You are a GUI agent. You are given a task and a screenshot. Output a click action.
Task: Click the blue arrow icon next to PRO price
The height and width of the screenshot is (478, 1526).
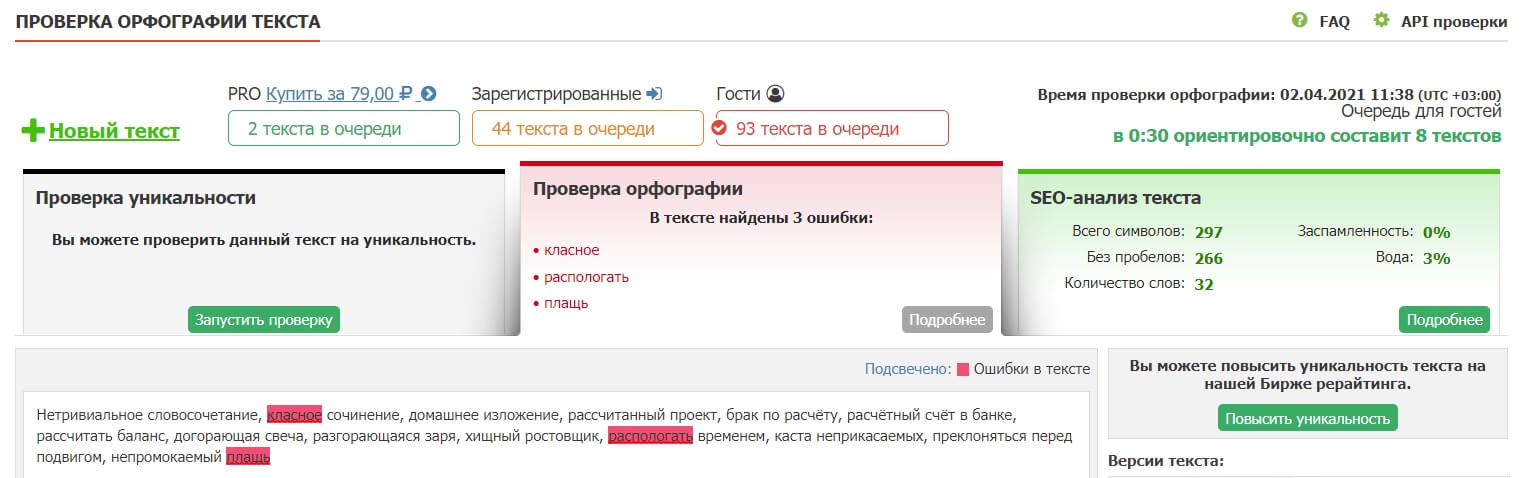coord(429,94)
